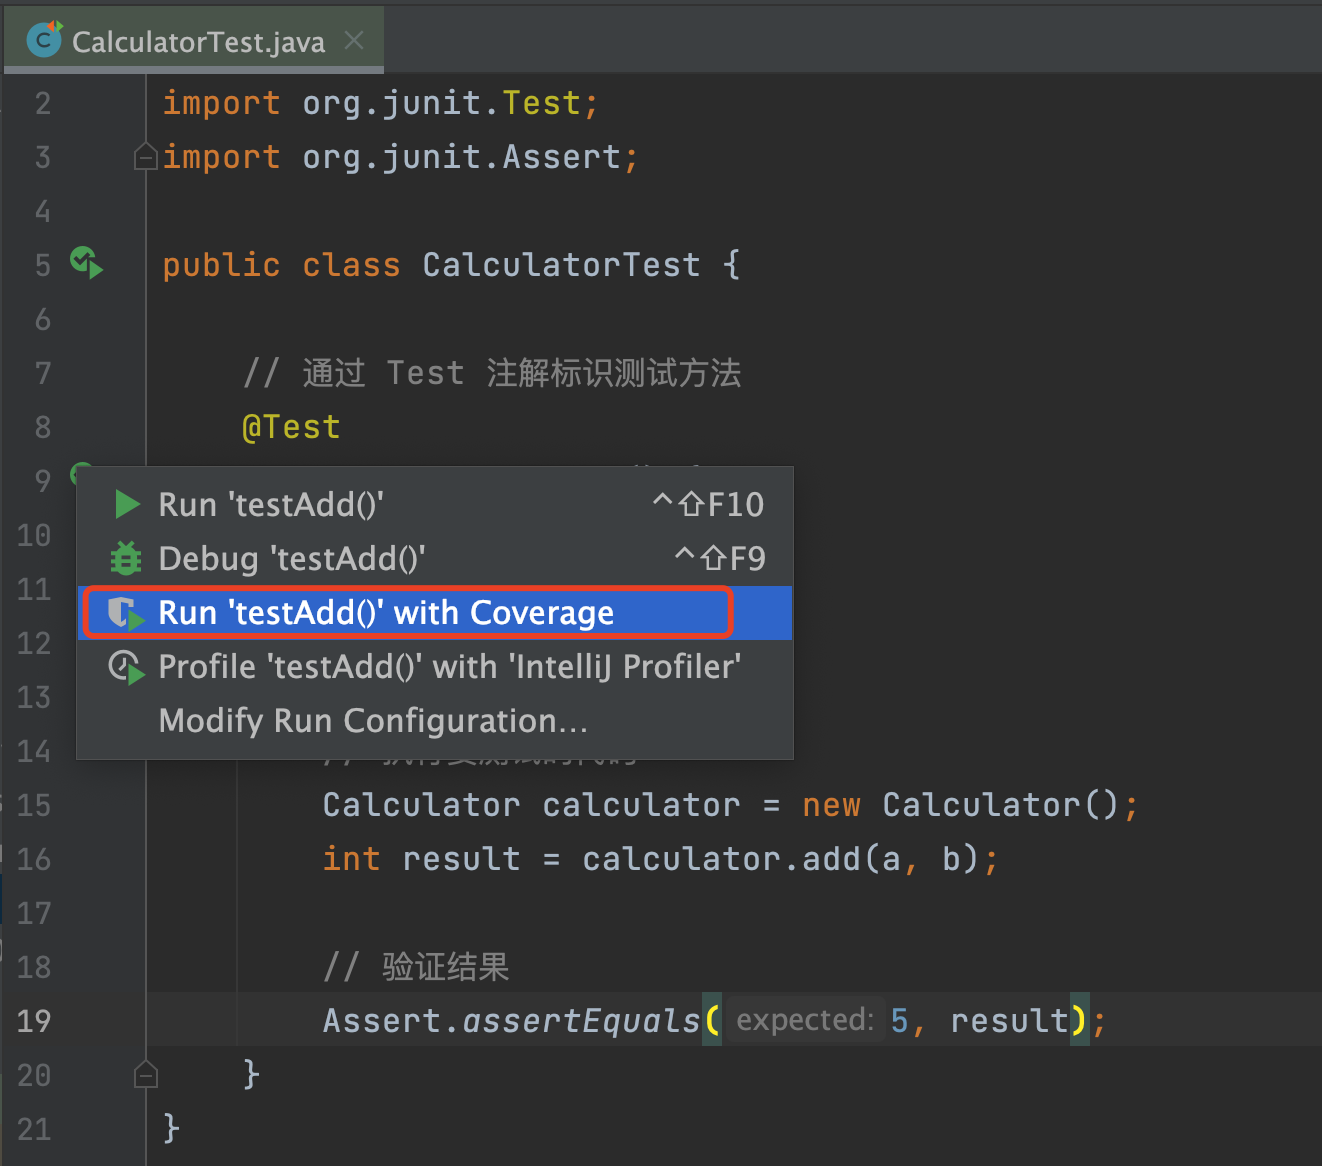Click the green Debug bug icon
Image resolution: width=1322 pixels, height=1166 pixels.
126,559
